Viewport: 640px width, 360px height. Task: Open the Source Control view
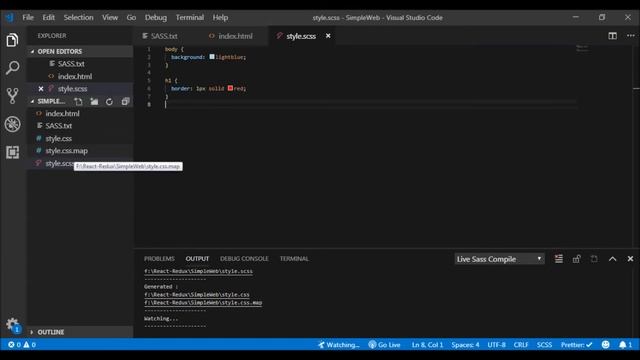[x=12, y=96]
